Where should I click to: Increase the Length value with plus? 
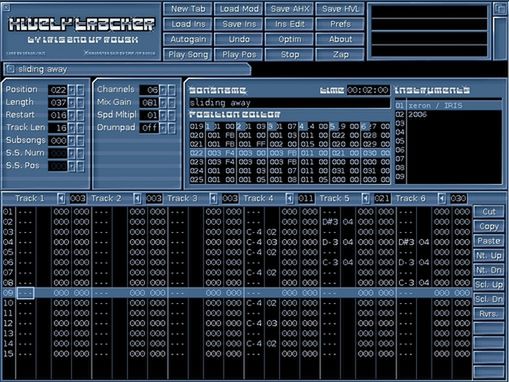point(72,102)
